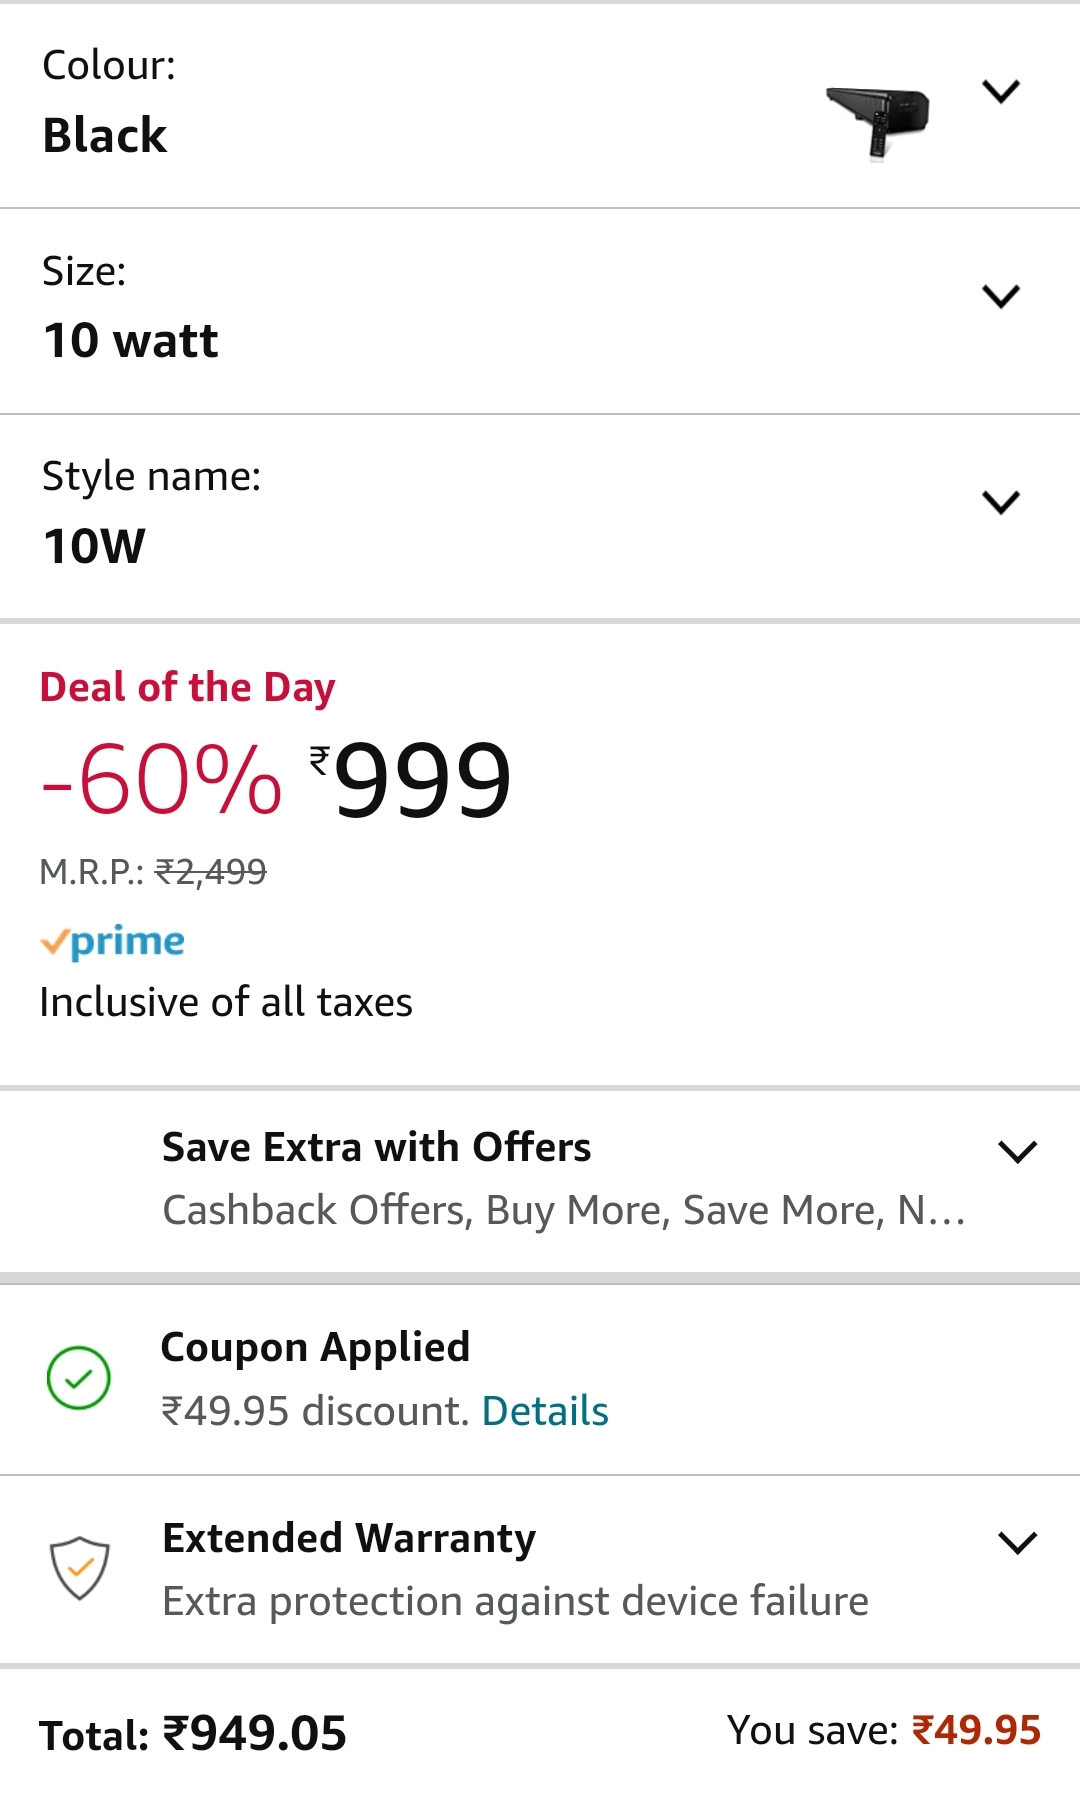Tap the Deal of the Day label
The width and height of the screenshot is (1080, 1800).
pos(188,688)
